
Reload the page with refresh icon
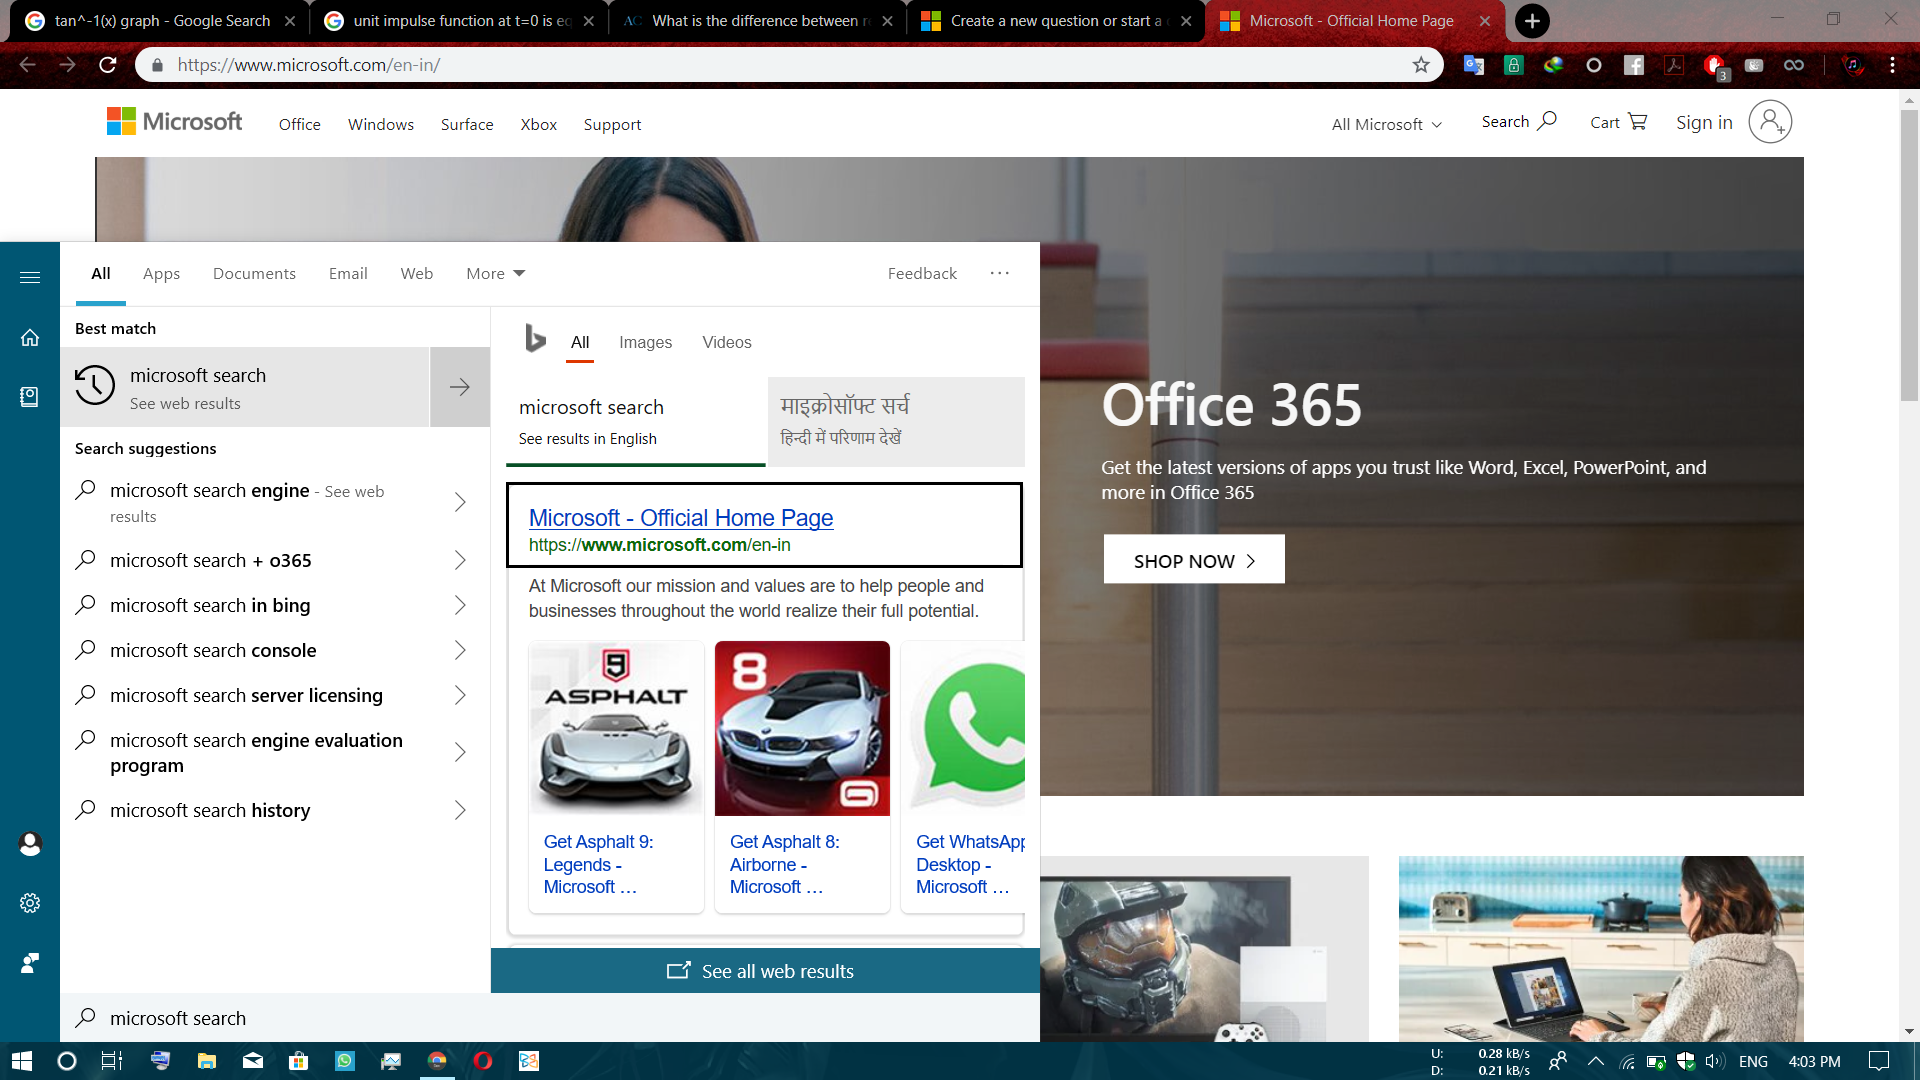[x=108, y=65]
